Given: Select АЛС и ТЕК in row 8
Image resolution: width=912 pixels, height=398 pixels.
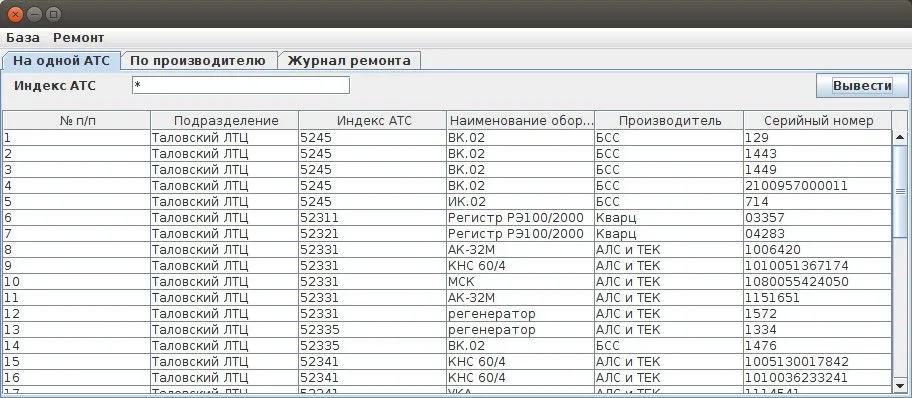Looking at the screenshot, I should click(669, 250).
